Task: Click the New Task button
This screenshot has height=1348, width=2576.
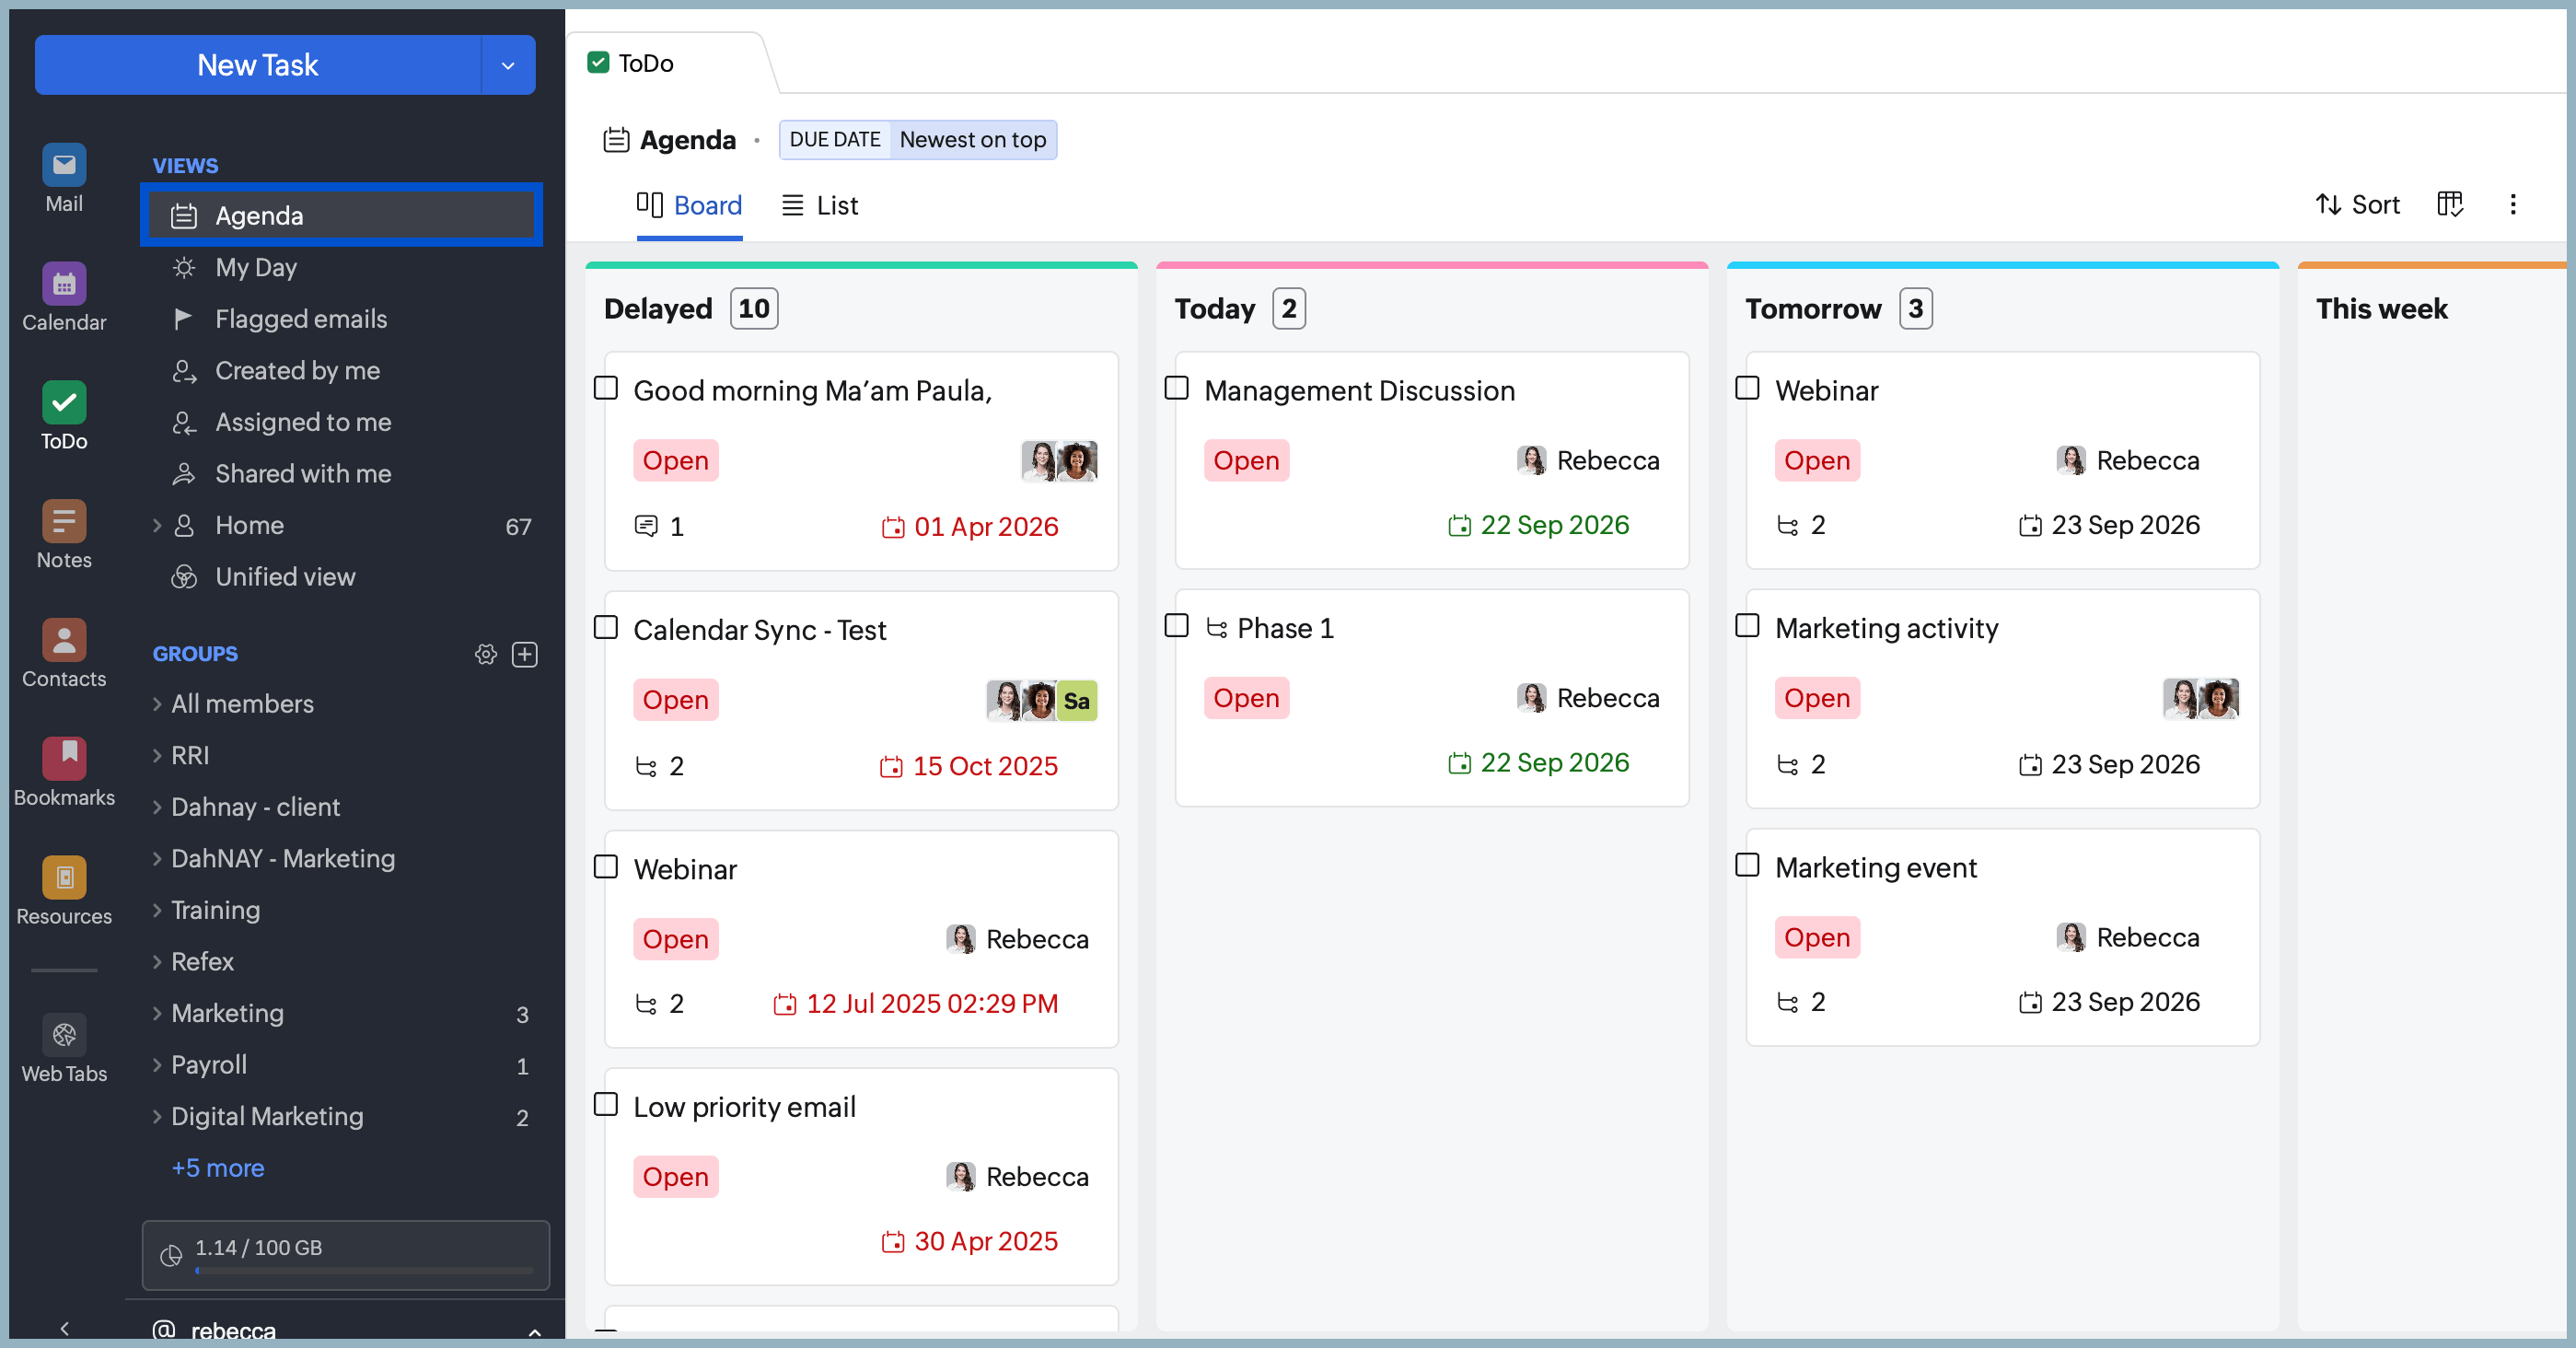Action: tap(258, 65)
